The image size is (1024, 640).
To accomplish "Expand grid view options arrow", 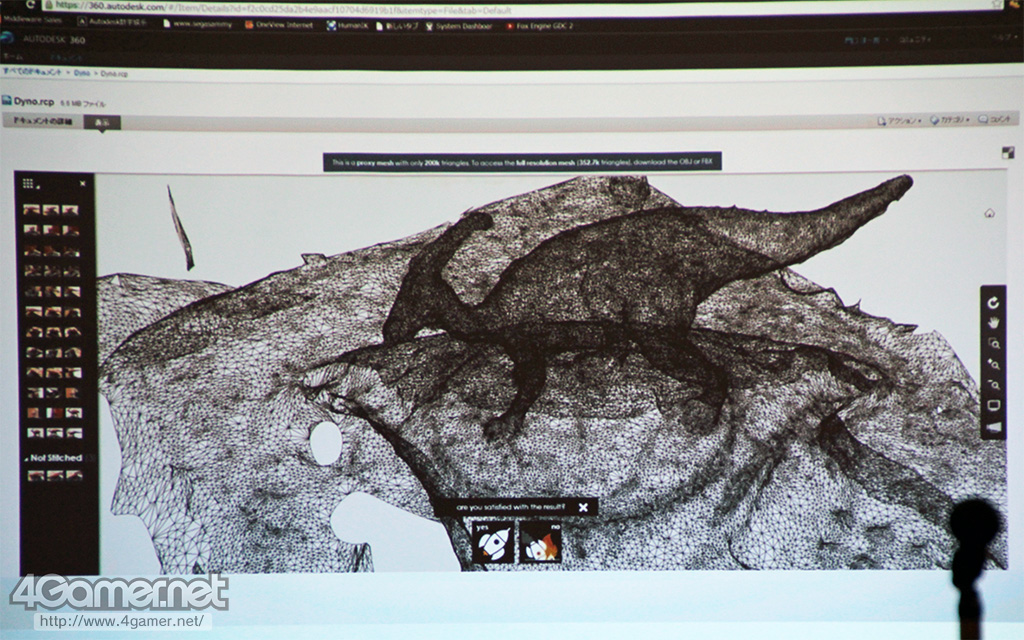I will (x=37, y=187).
